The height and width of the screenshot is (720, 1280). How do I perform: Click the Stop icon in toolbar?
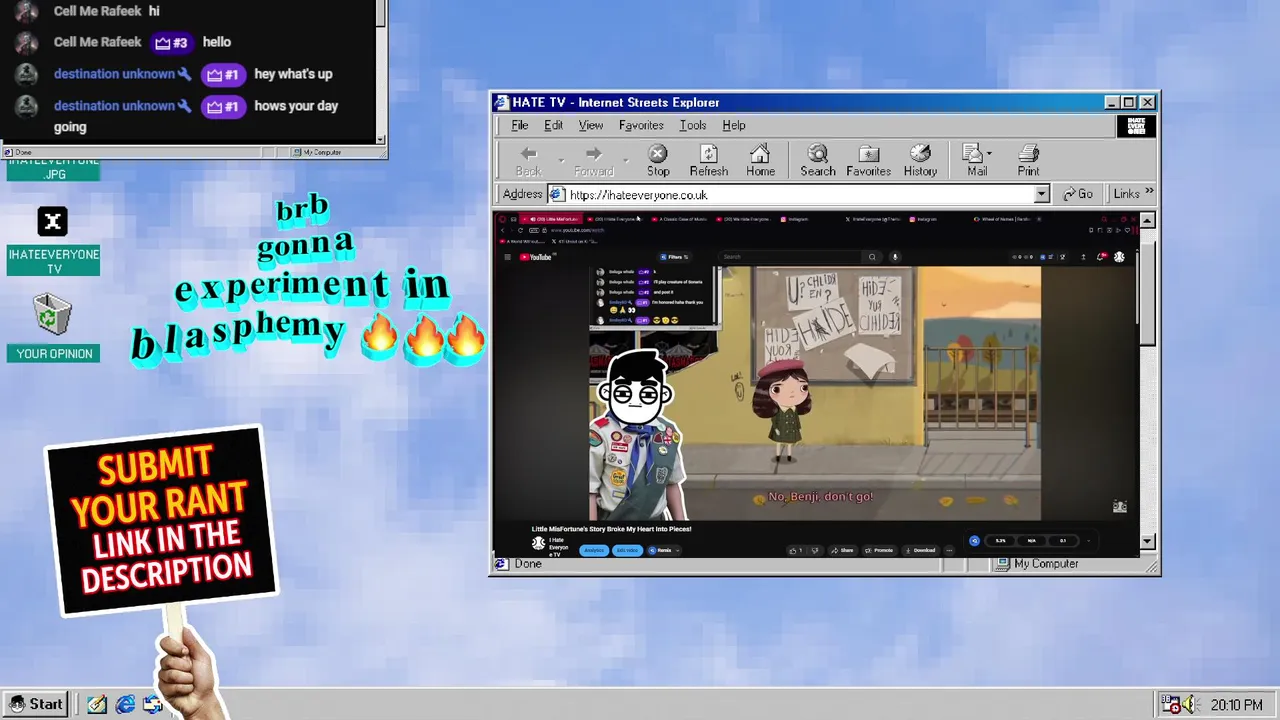tap(658, 153)
